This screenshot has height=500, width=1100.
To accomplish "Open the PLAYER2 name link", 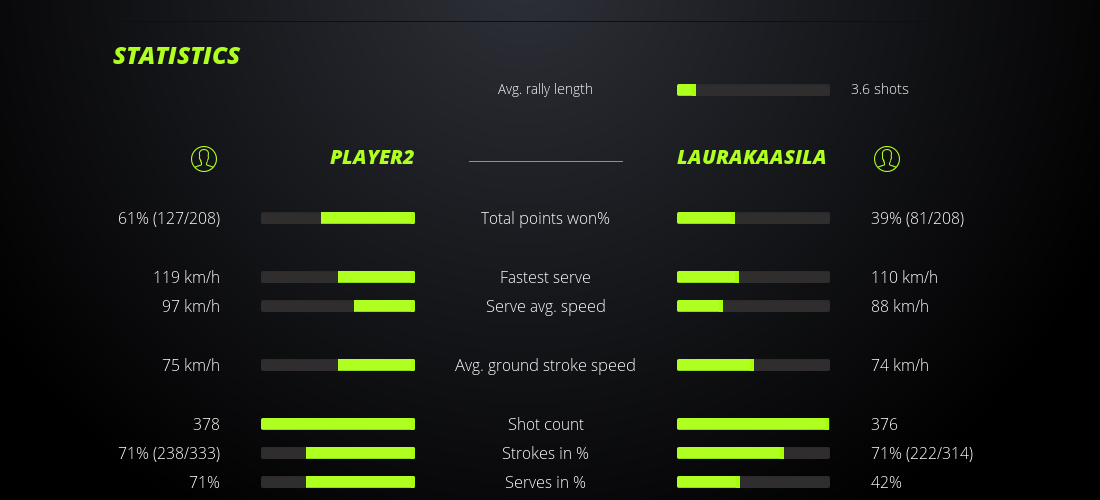I will pyautogui.click(x=372, y=157).
